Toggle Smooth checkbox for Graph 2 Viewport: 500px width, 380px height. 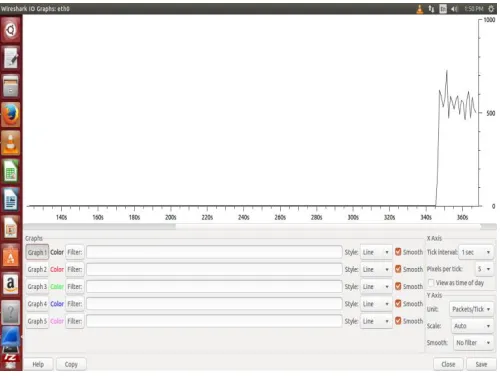[x=398, y=269]
